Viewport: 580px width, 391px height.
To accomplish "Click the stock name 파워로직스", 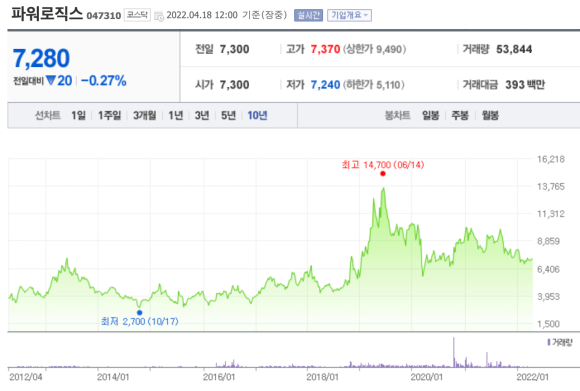I will point(47,14).
